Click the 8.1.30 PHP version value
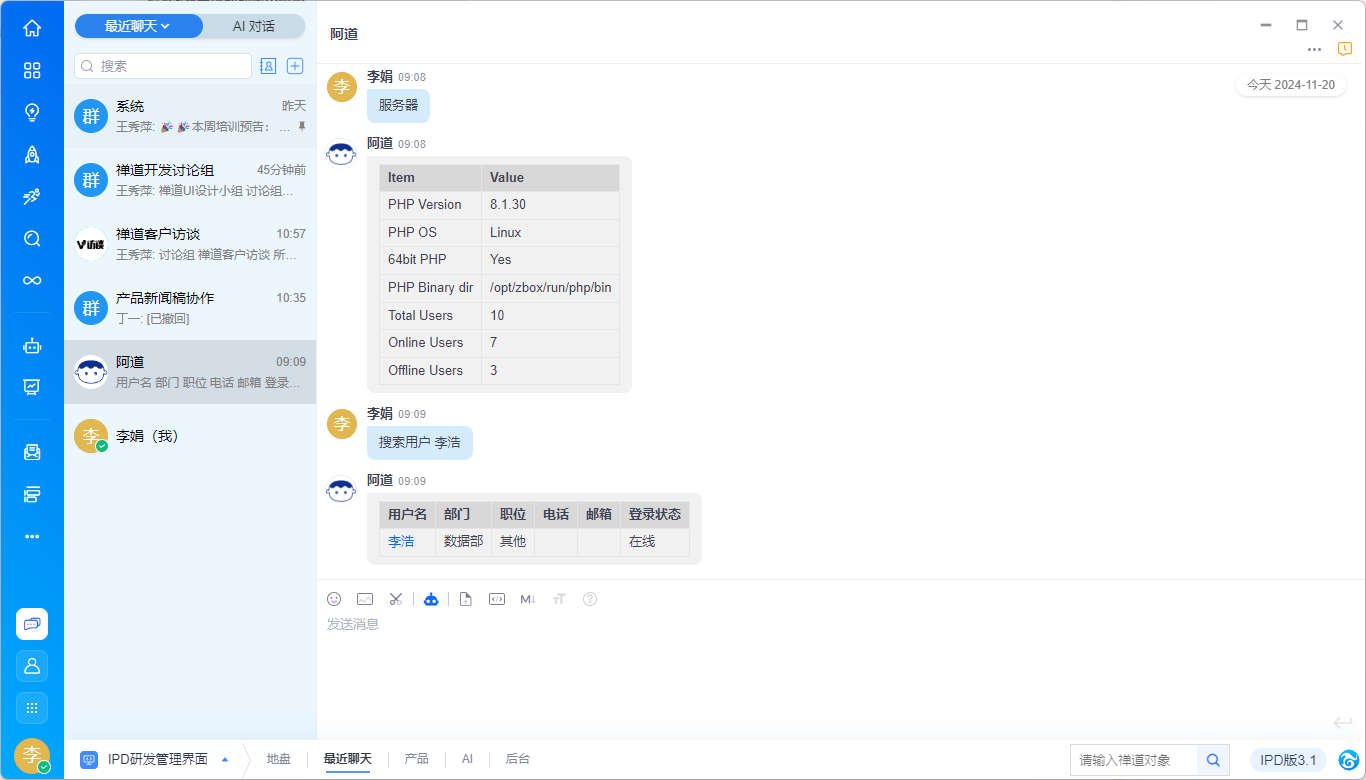 [x=508, y=205]
